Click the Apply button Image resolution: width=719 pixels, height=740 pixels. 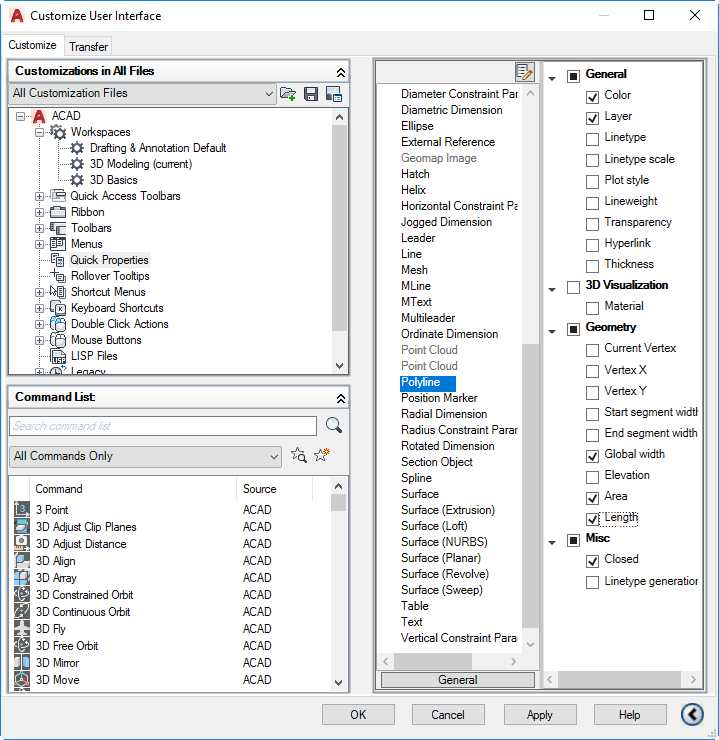[540, 715]
